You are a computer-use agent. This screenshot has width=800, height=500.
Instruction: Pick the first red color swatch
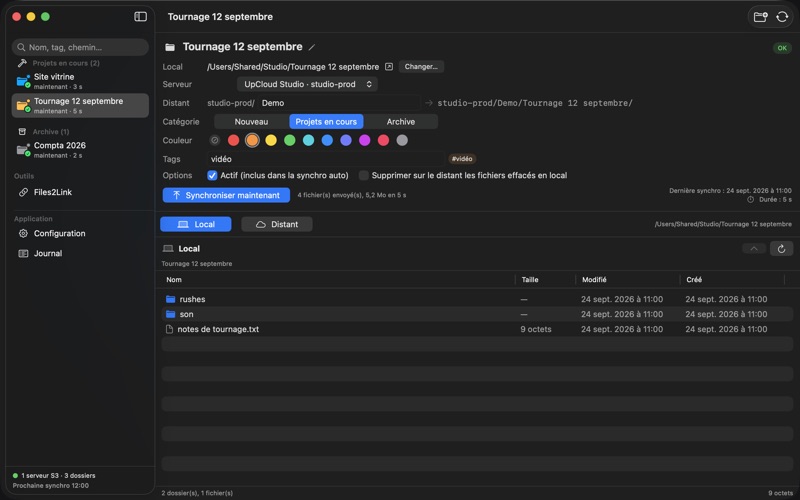(x=233, y=140)
